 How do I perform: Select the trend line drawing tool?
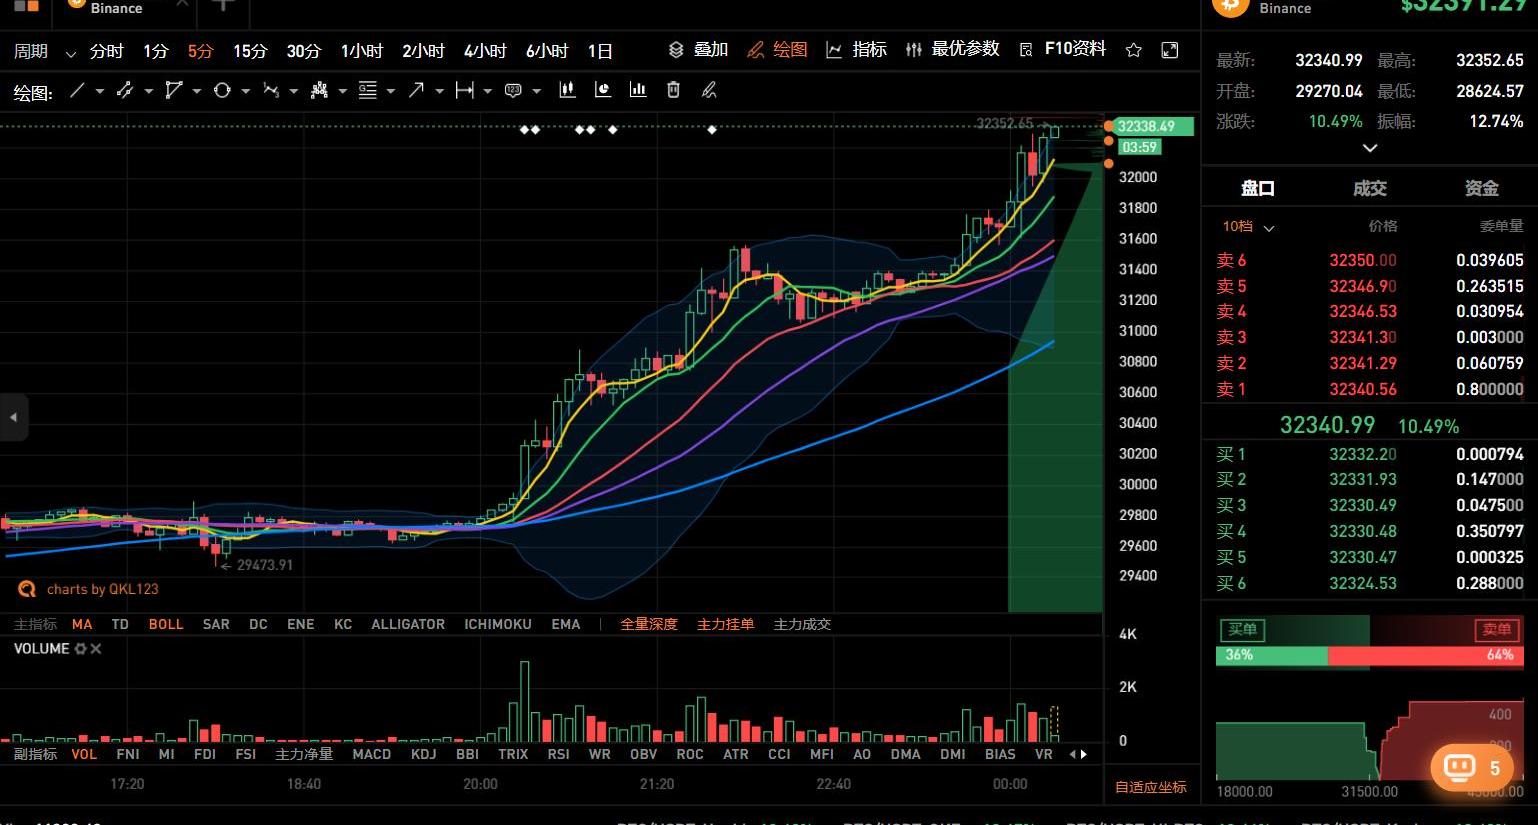pos(77,91)
